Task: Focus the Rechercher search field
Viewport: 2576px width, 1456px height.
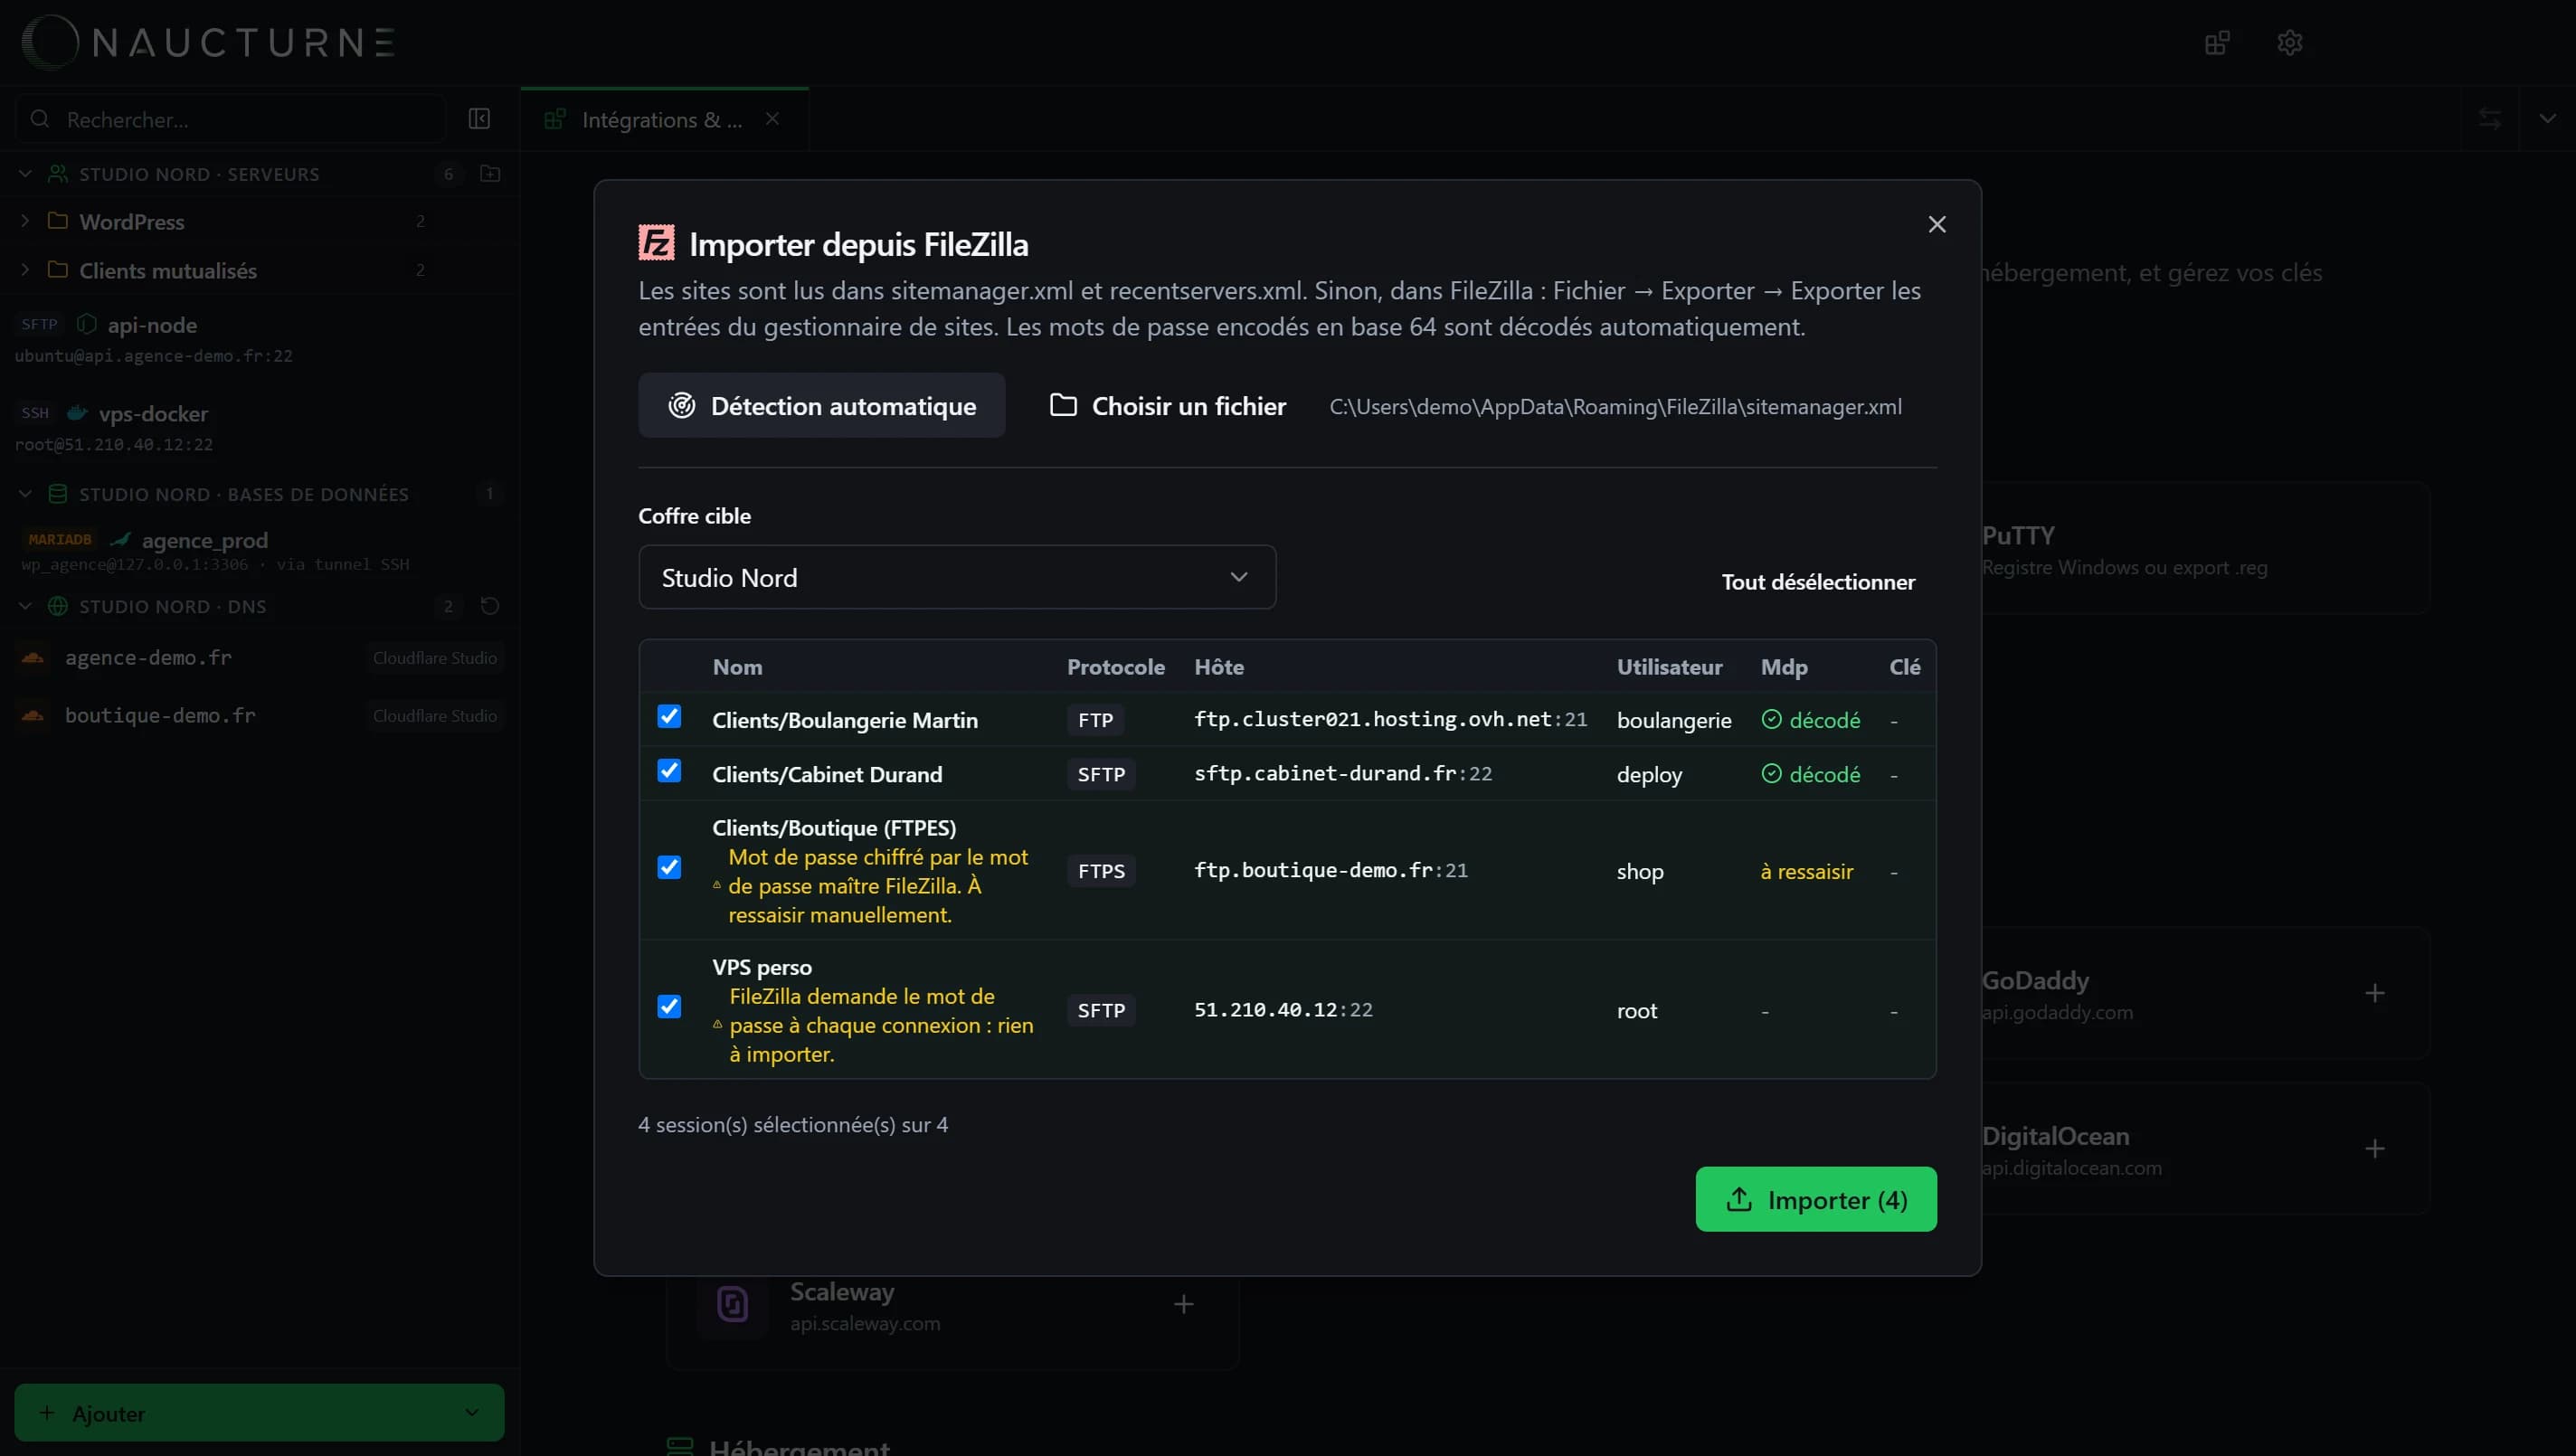Action: point(230,119)
